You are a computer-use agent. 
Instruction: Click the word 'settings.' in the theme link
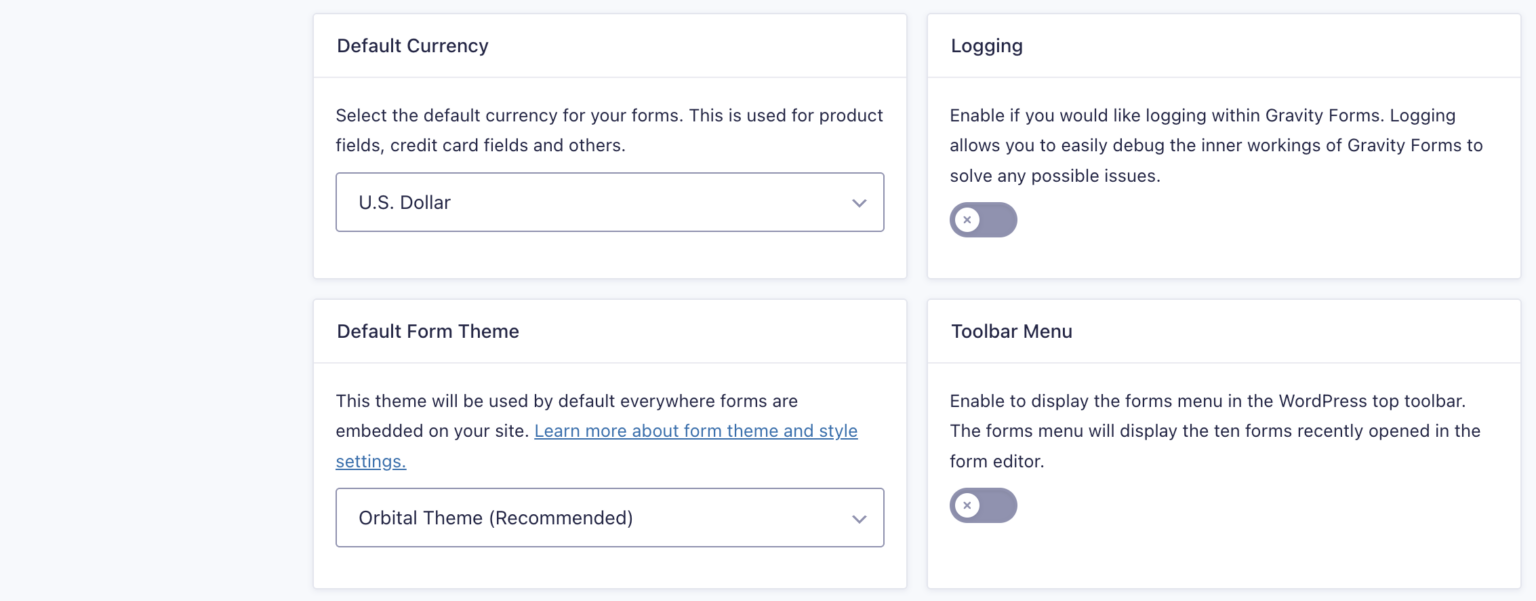[370, 461]
